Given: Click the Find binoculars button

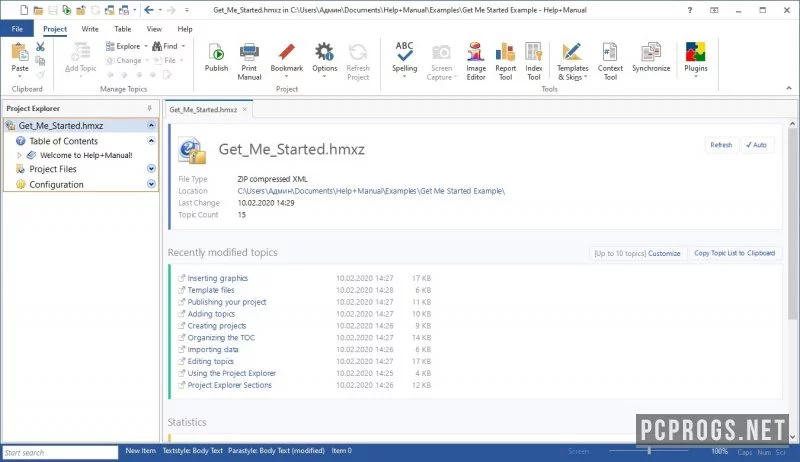Looking at the screenshot, I should point(165,46).
